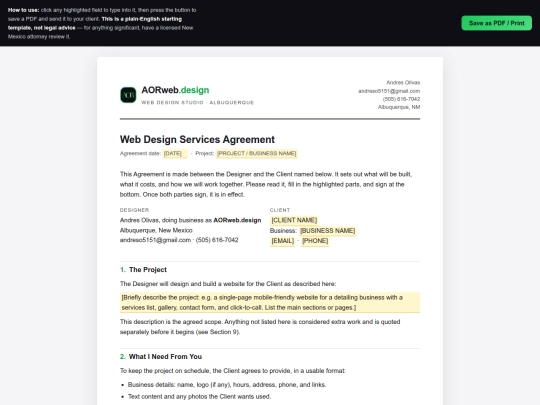
Task: Edit the [DATE] agreement date field
Action: point(175,153)
